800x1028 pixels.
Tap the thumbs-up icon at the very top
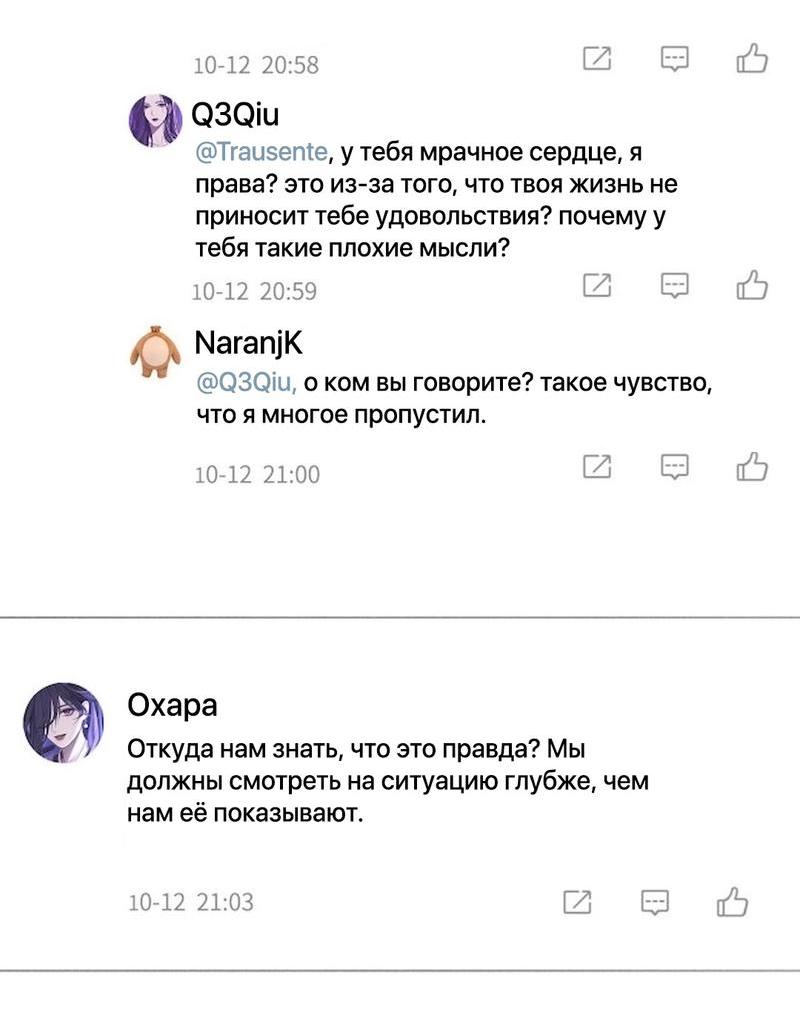click(753, 60)
